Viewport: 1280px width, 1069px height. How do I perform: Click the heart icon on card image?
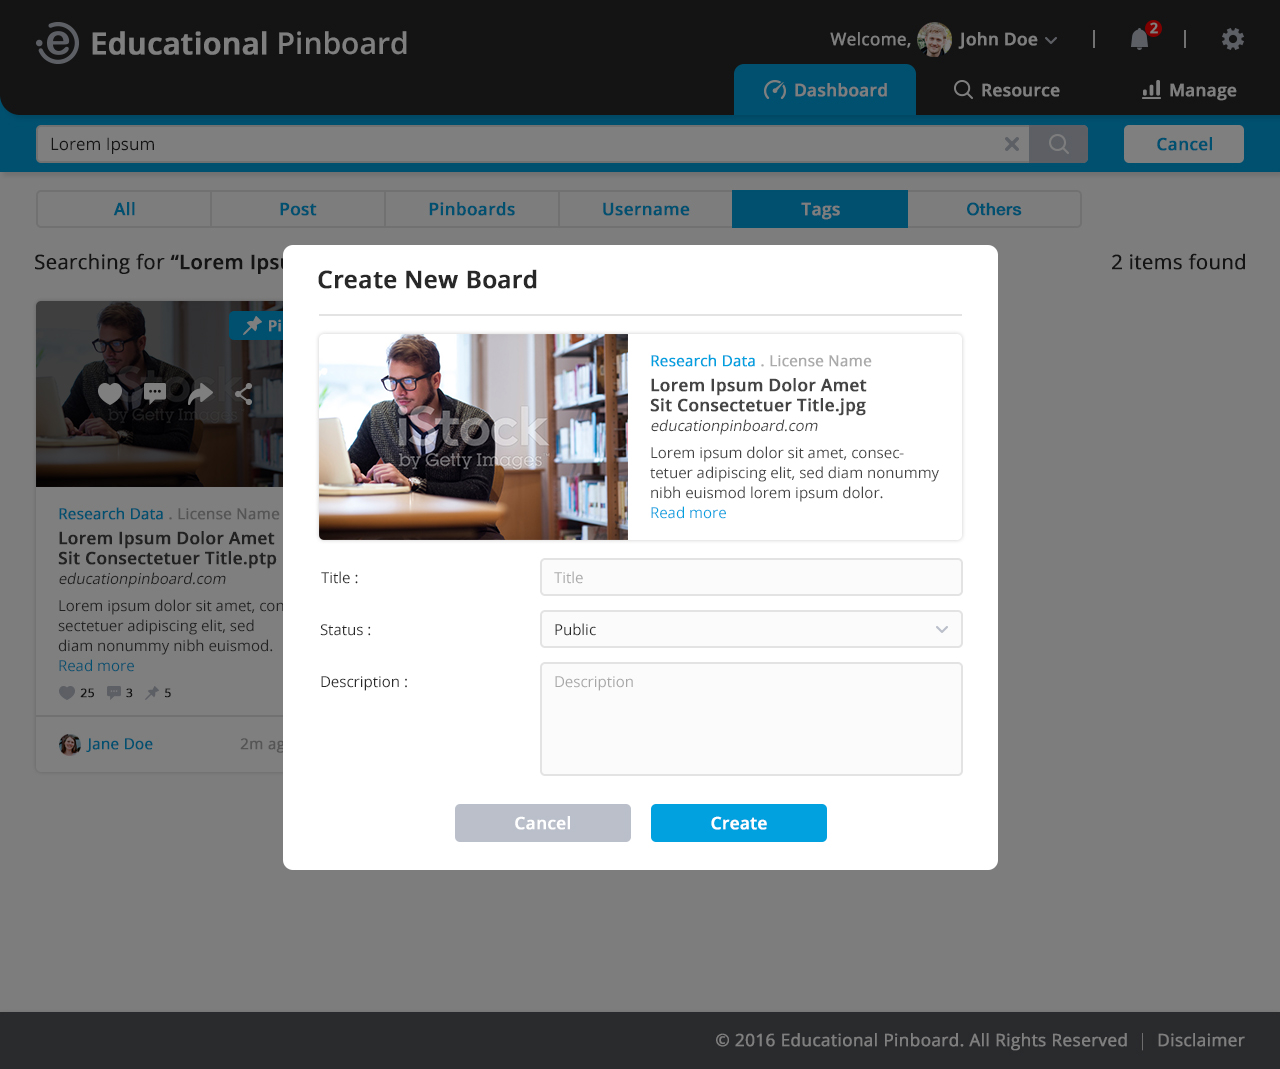click(x=110, y=393)
